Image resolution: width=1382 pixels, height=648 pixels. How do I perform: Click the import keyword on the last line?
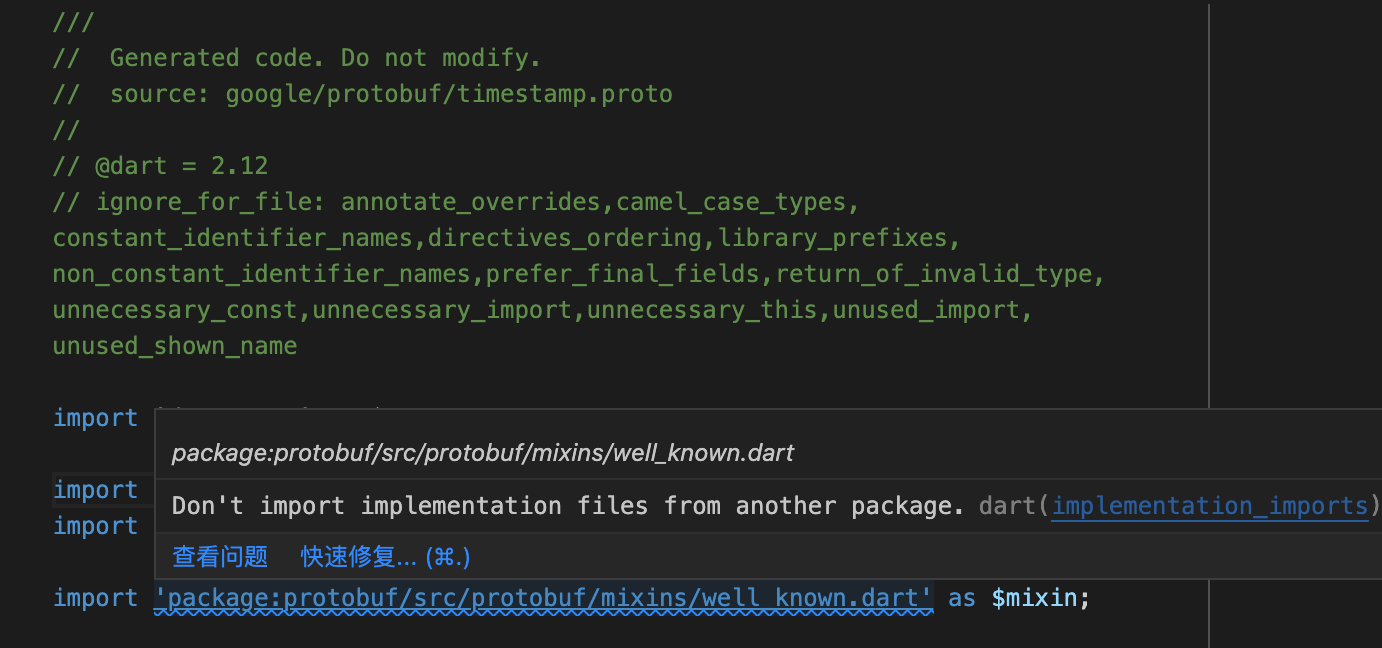(x=95, y=597)
